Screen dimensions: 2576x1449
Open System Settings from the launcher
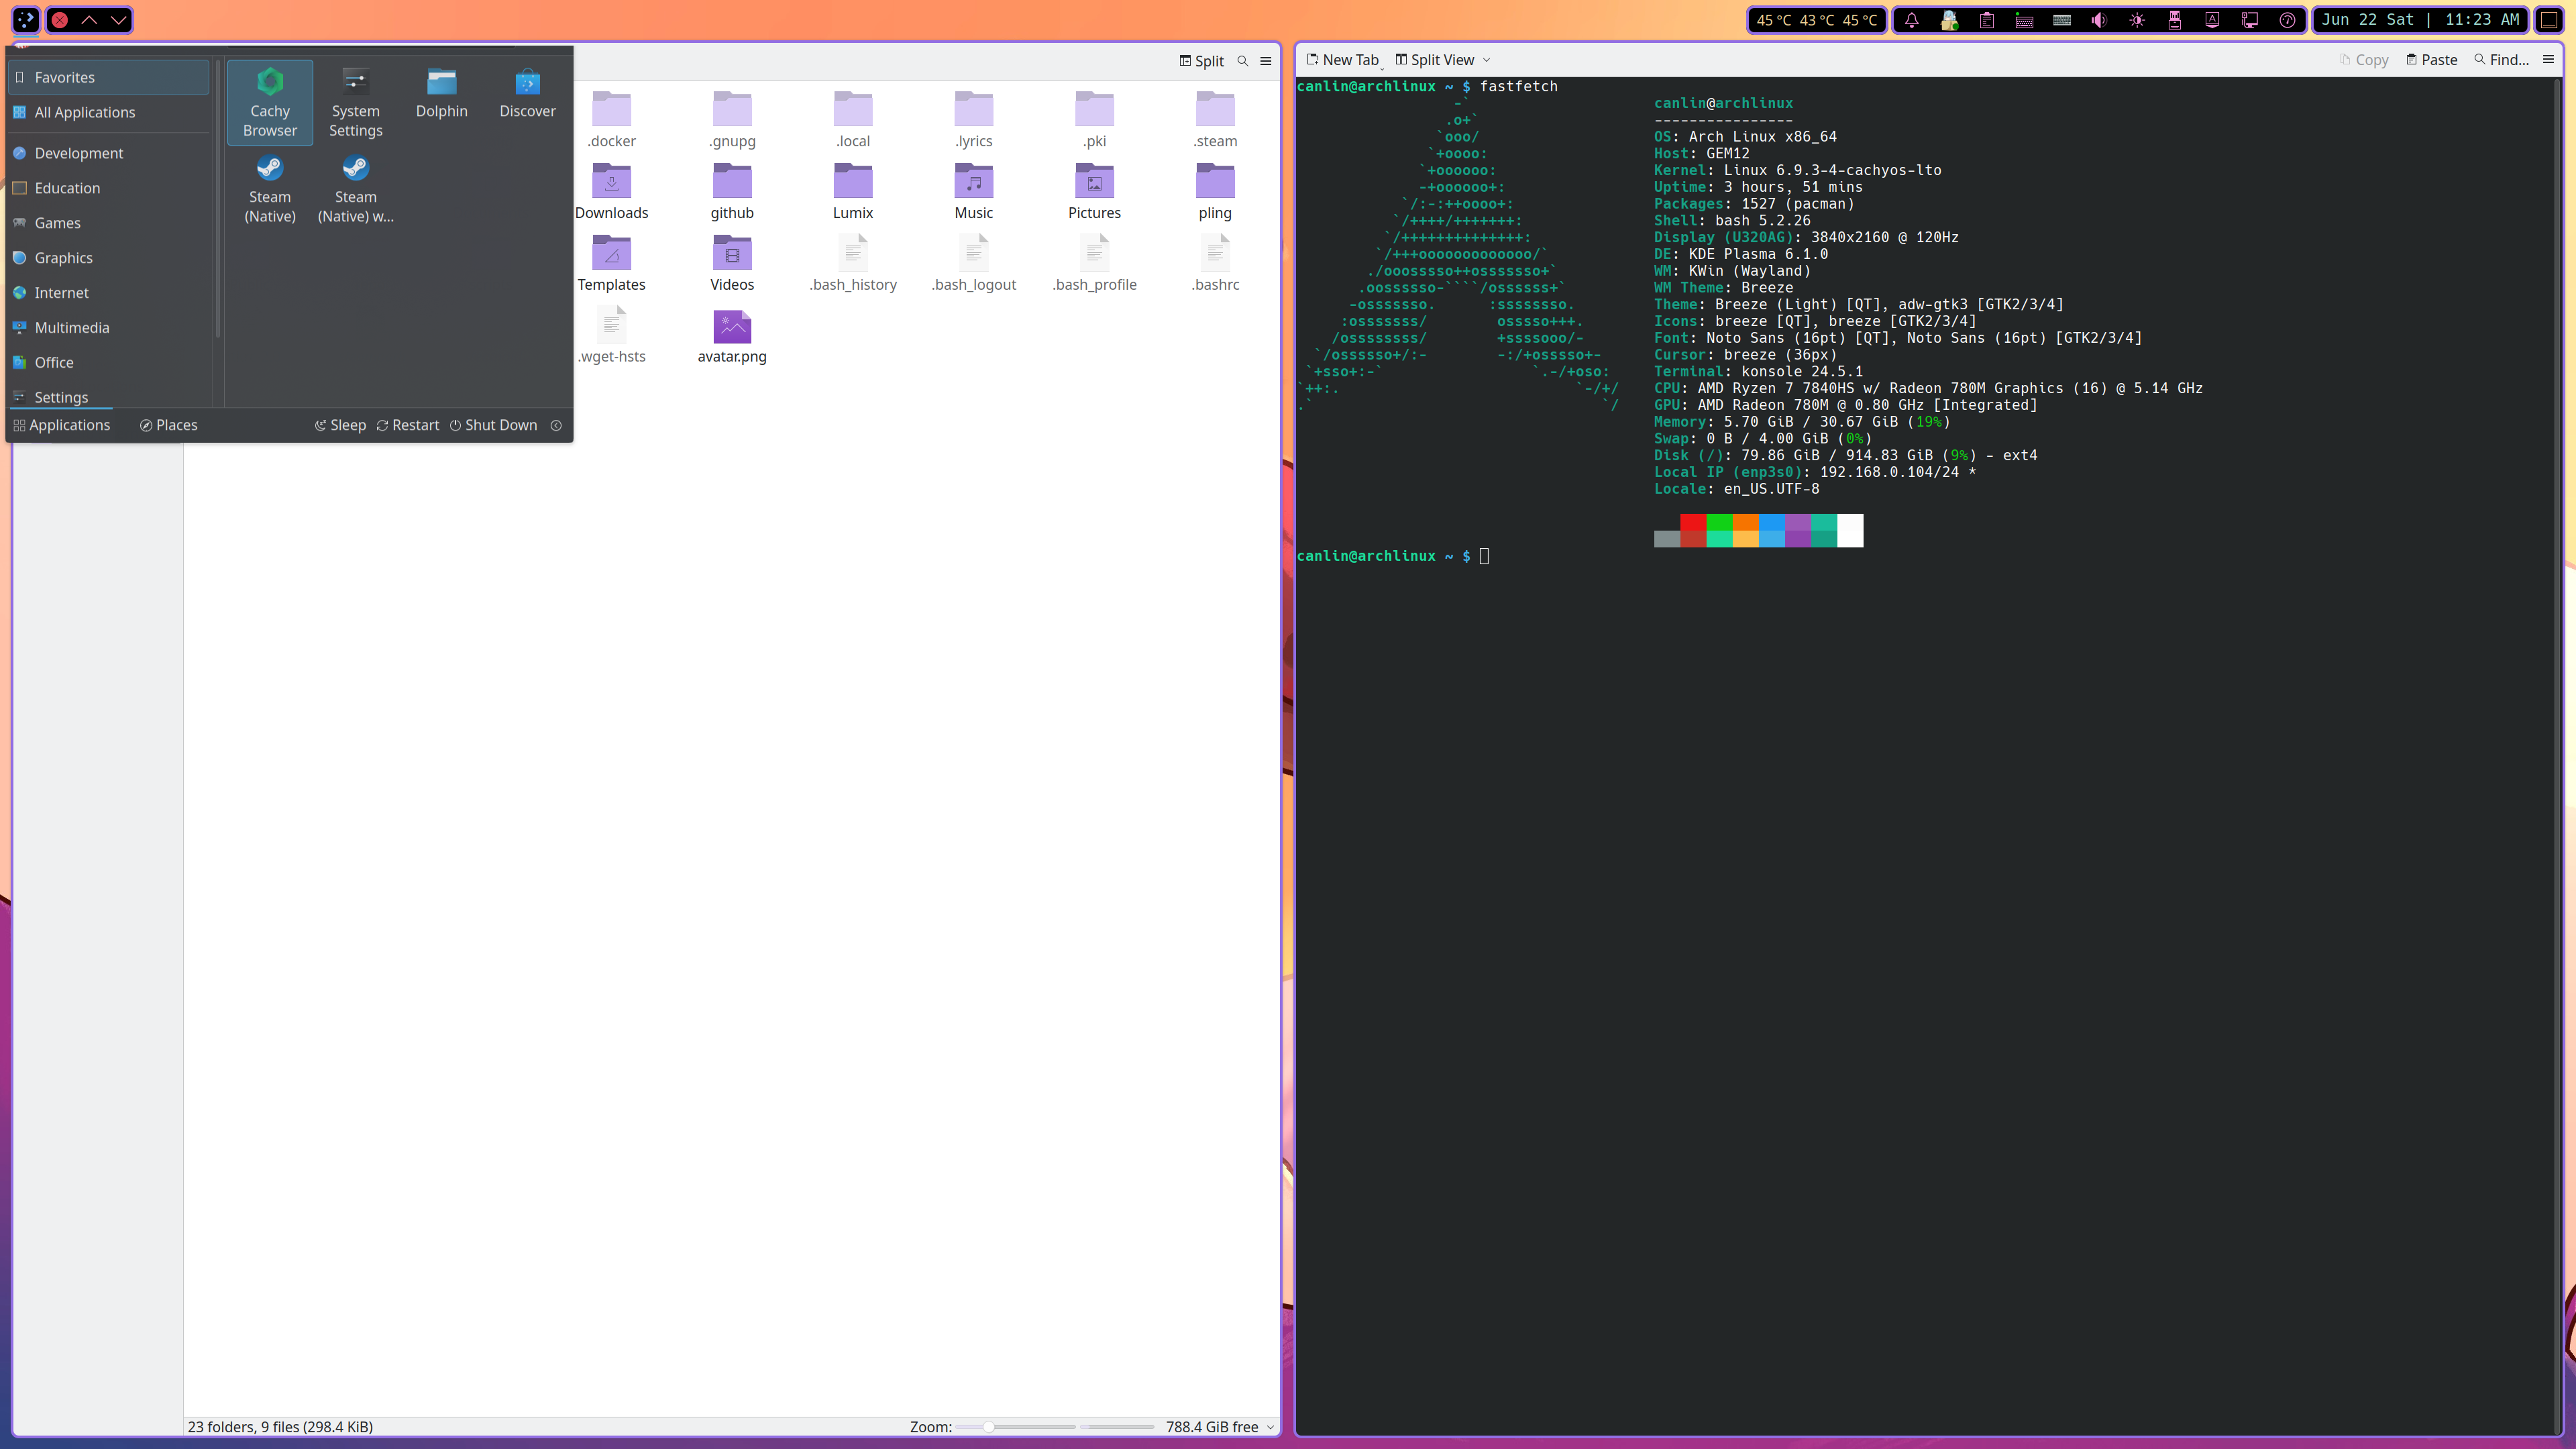coord(355,102)
